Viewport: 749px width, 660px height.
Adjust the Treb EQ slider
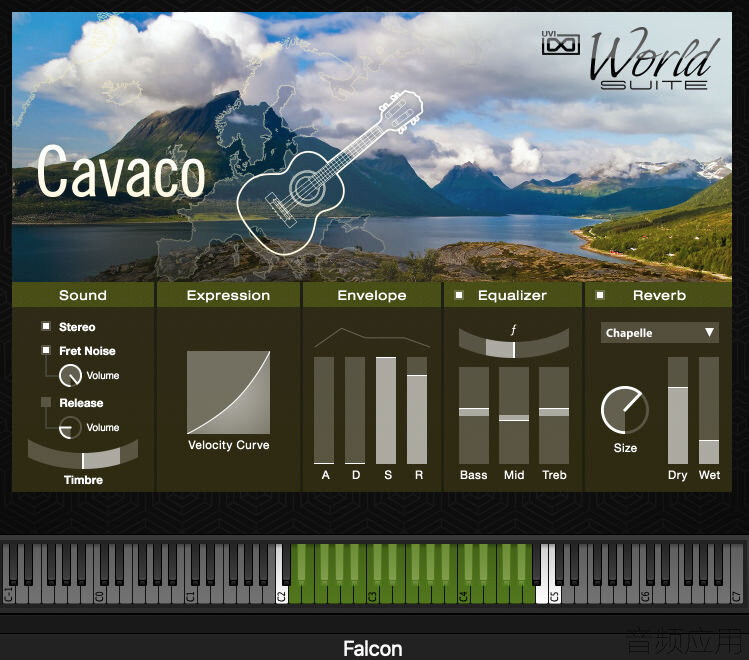tap(554, 415)
